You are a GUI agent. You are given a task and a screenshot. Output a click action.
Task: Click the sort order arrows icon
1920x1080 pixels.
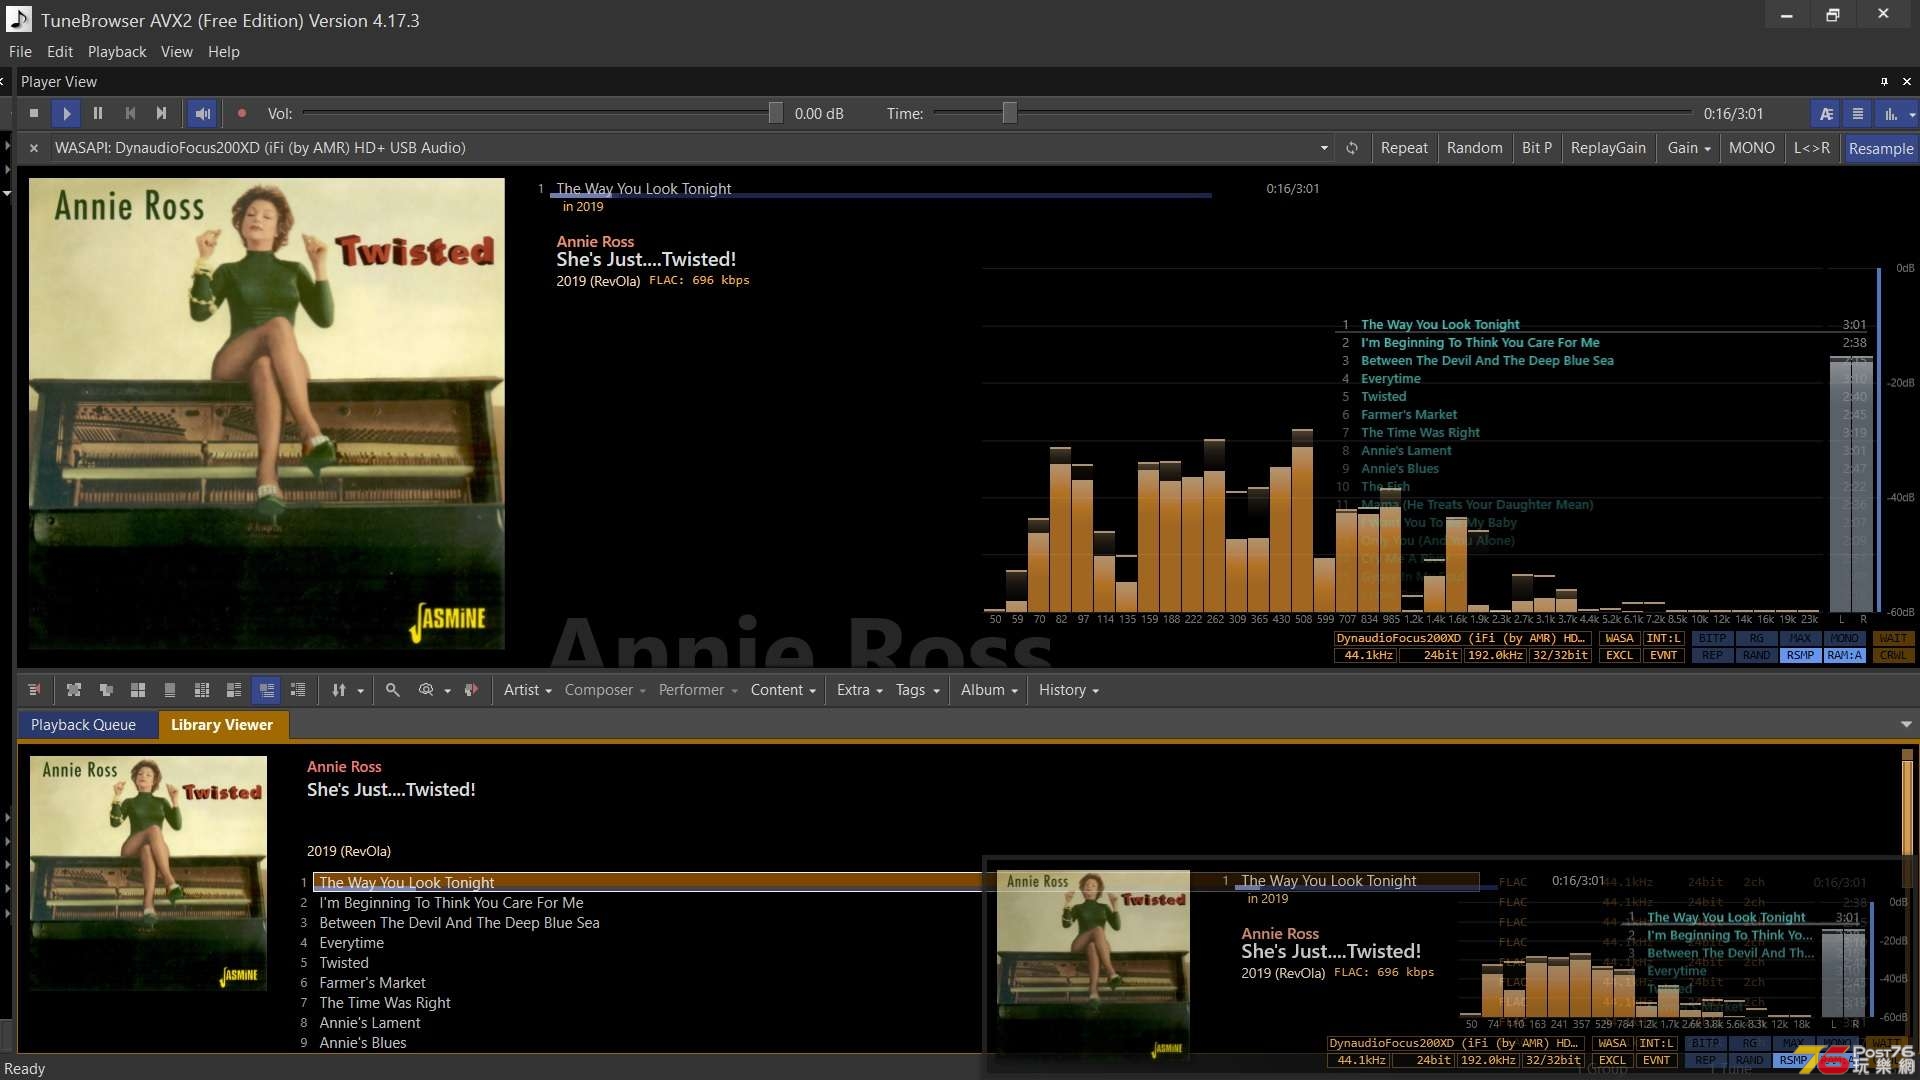(339, 690)
